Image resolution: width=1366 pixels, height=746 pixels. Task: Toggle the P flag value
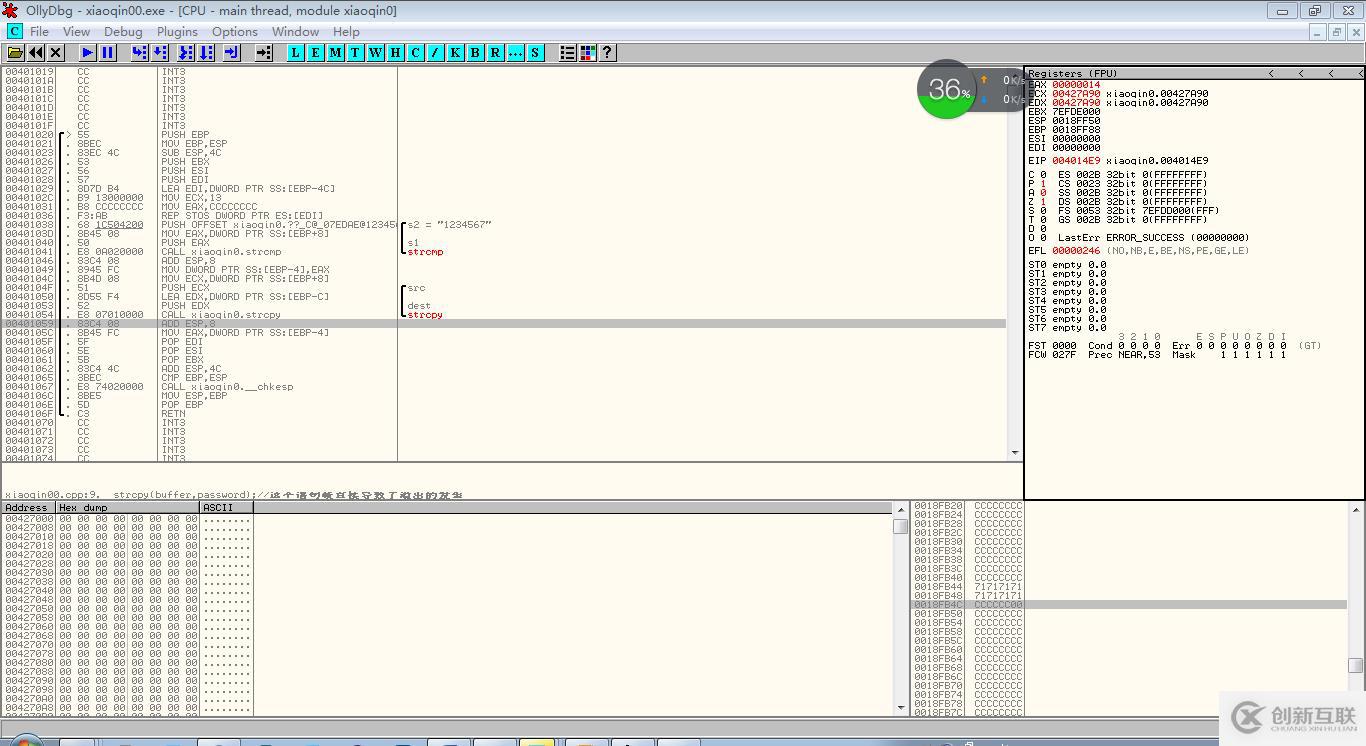1043,184
